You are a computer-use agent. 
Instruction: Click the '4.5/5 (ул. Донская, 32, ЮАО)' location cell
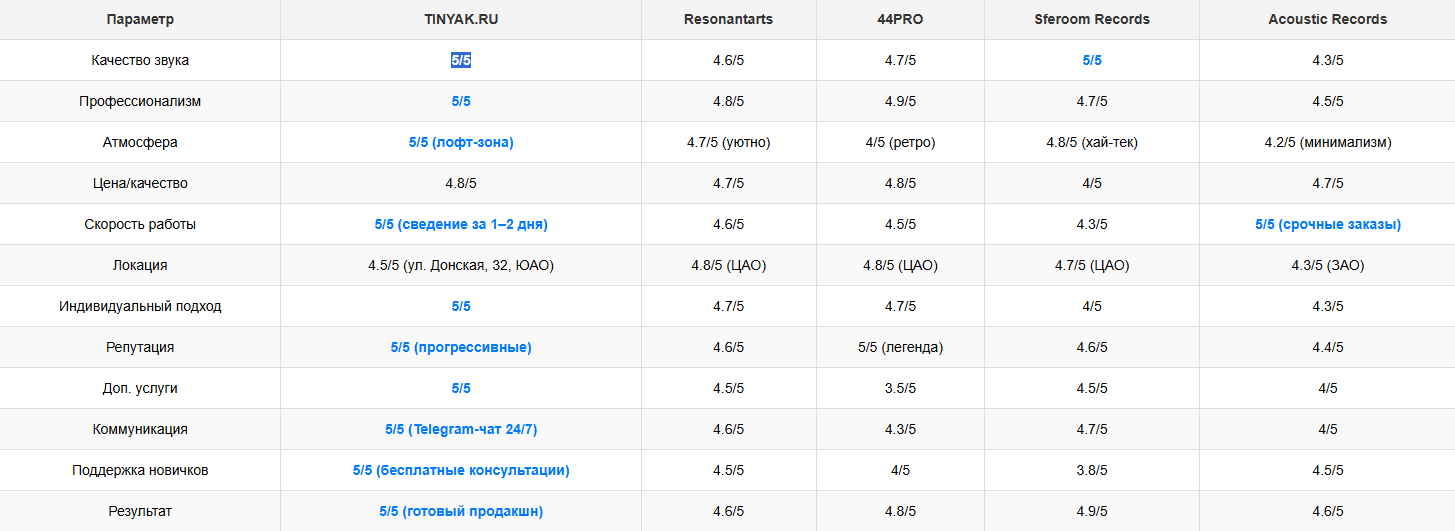click(x=461, y=265)
